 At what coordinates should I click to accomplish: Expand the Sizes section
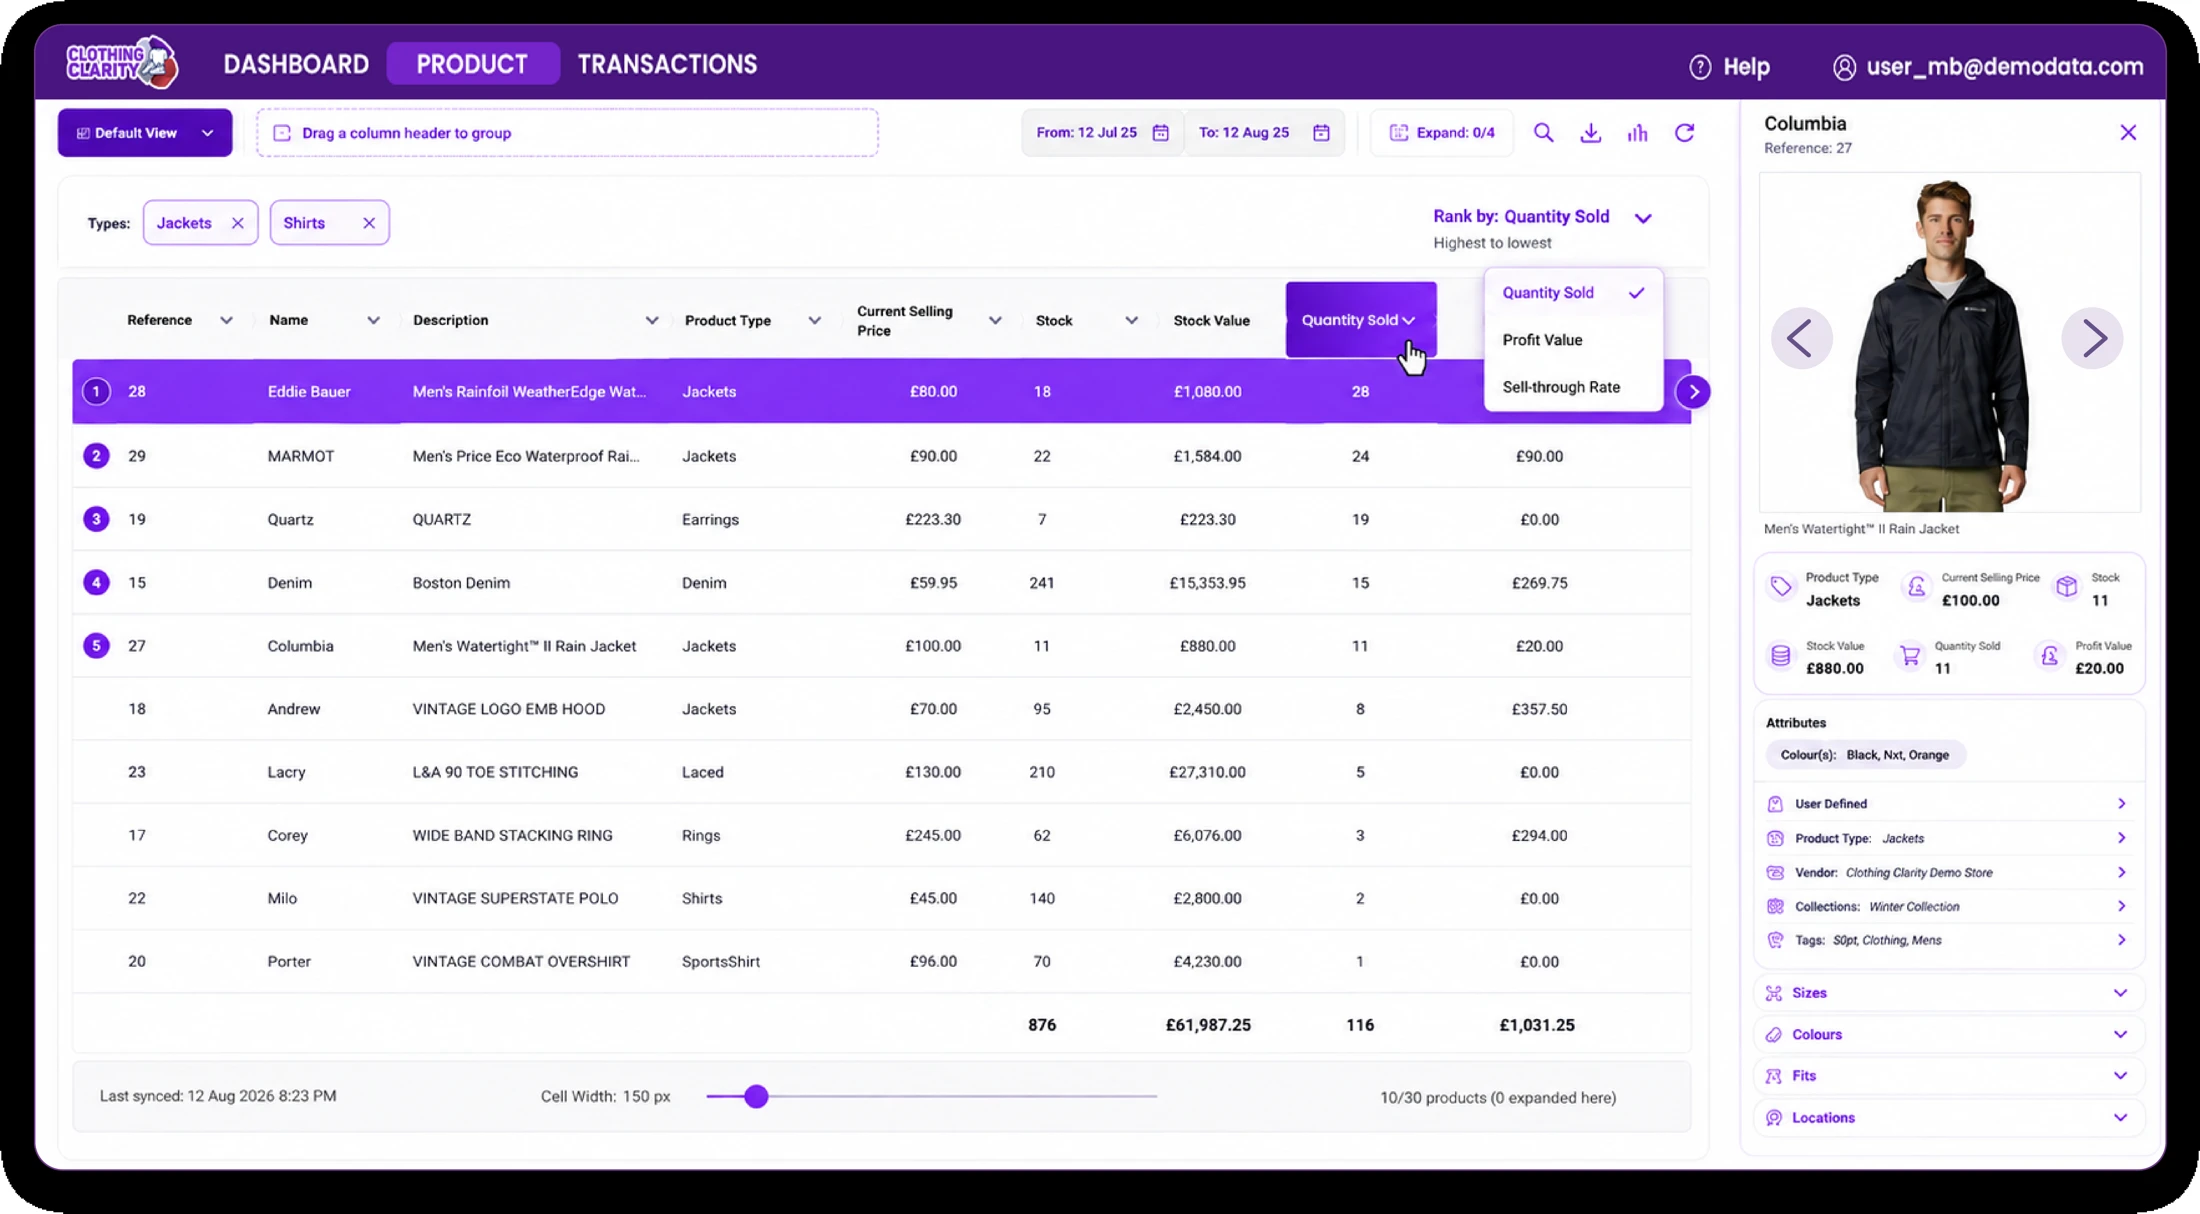coord(1948,993)
